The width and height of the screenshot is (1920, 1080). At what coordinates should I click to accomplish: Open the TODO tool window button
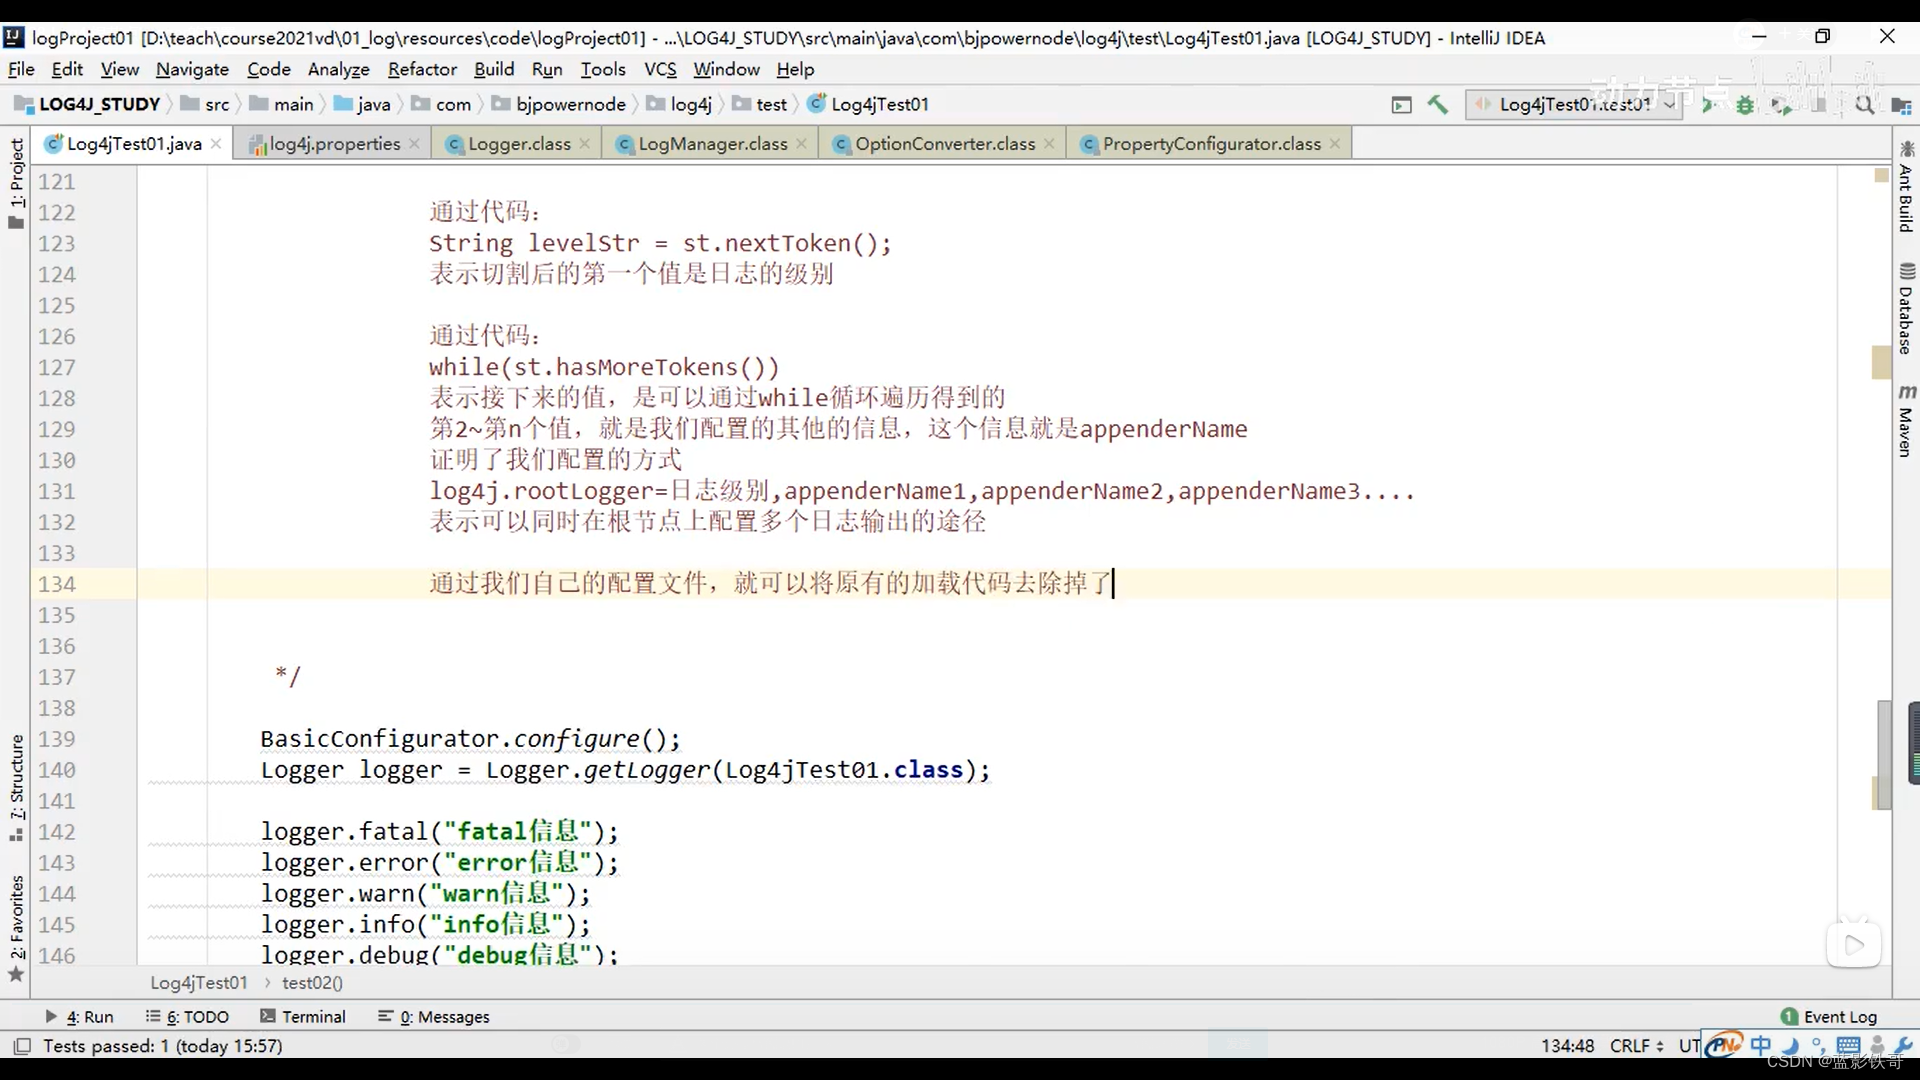pyautogui.click(x=187, y=1017)
